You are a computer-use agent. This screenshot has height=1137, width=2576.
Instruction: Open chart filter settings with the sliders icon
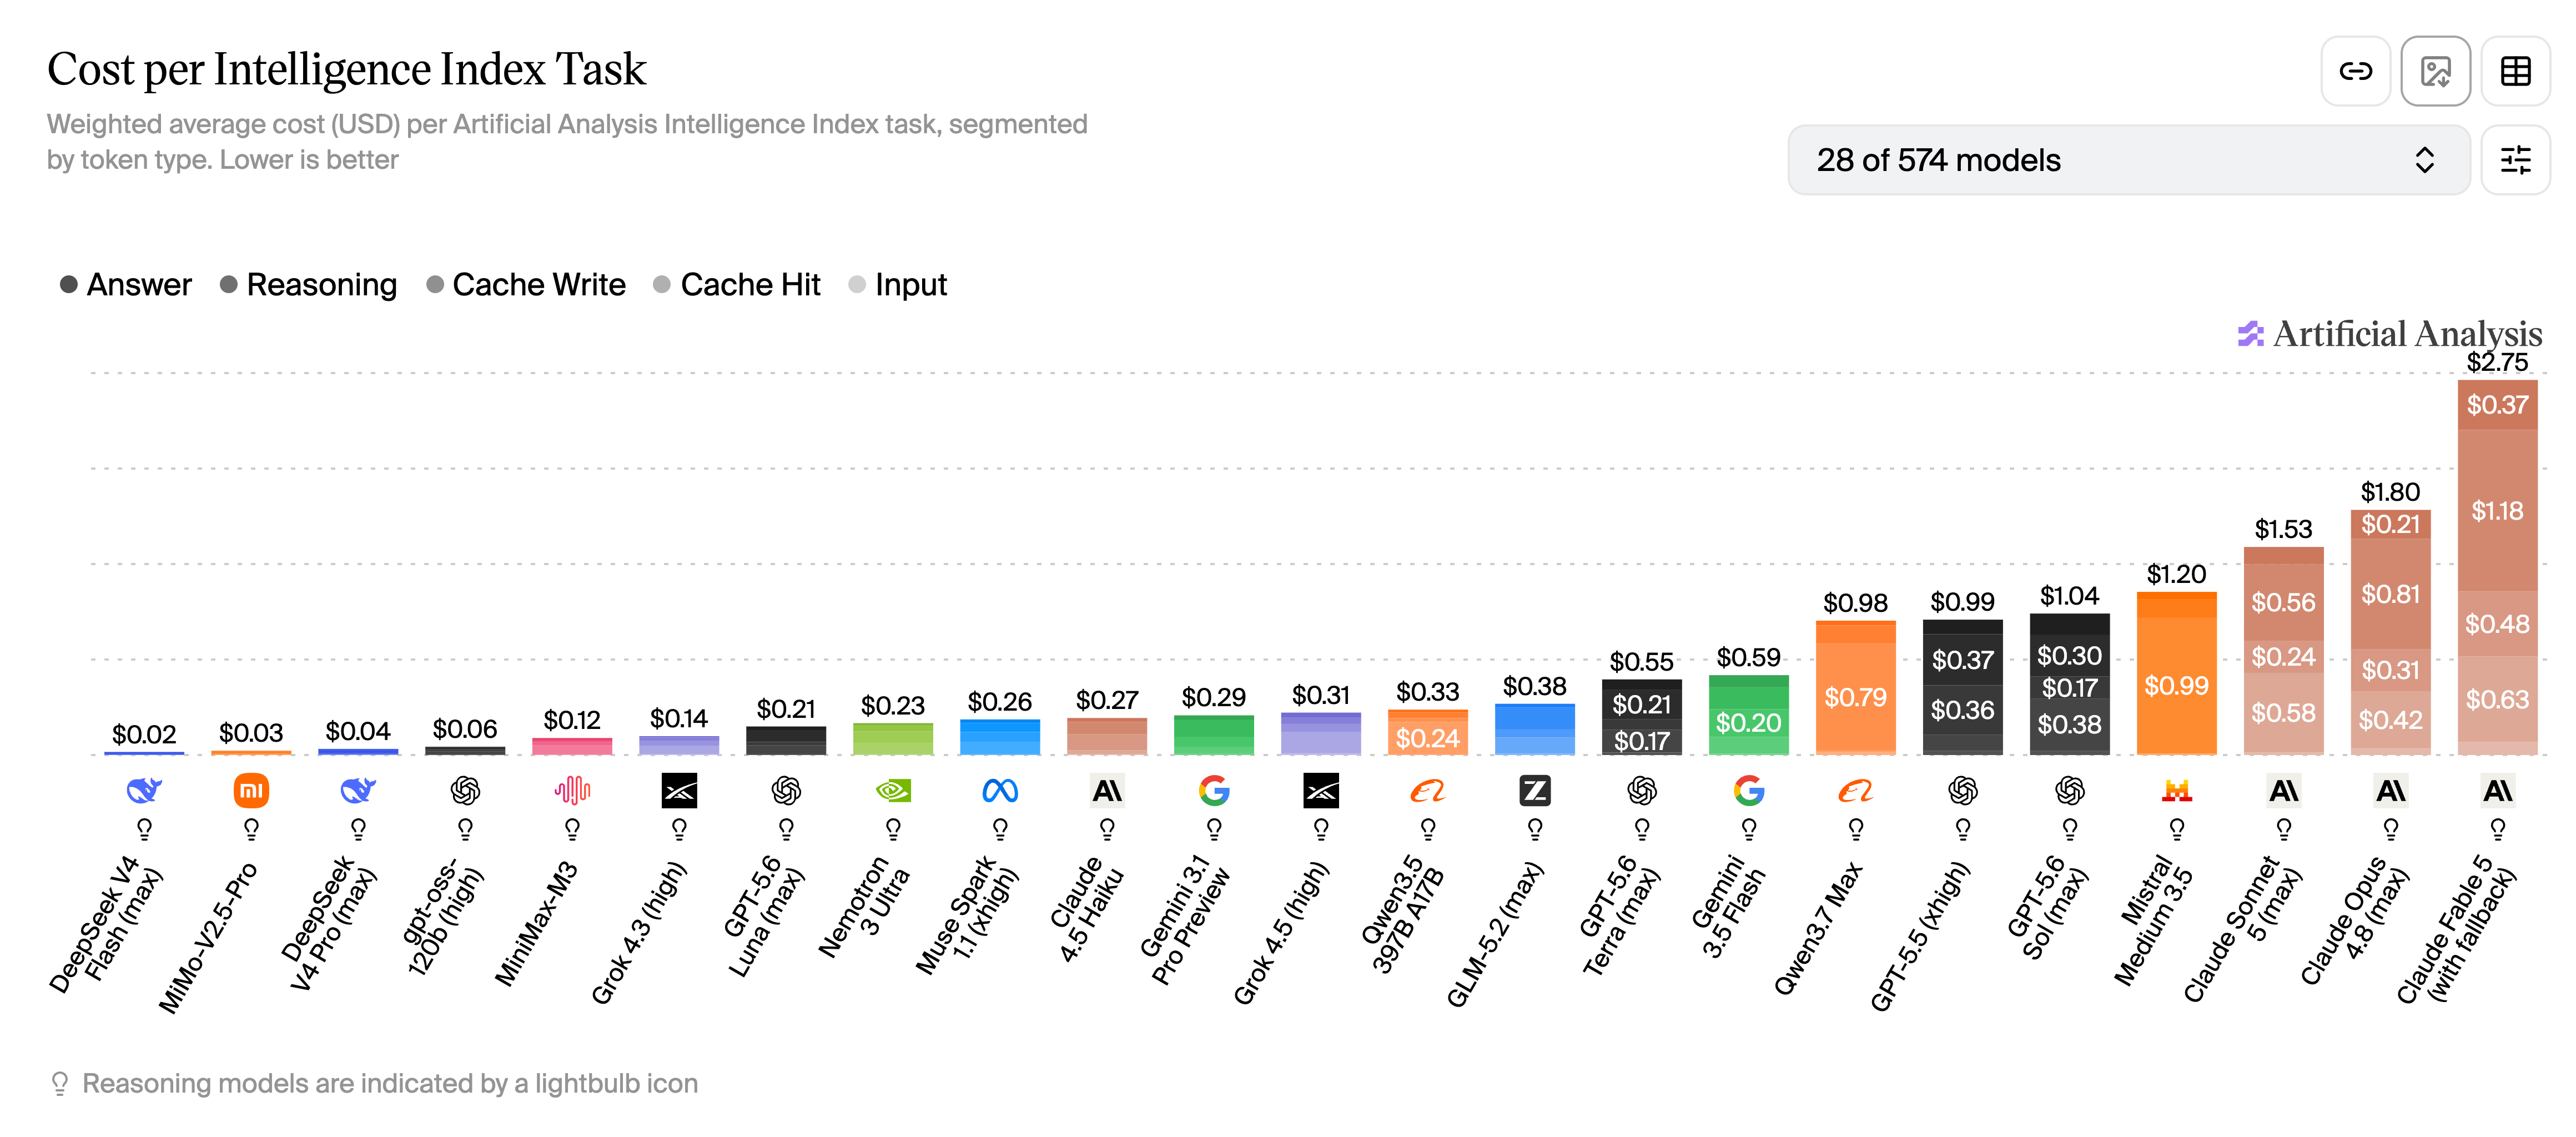2515,160
